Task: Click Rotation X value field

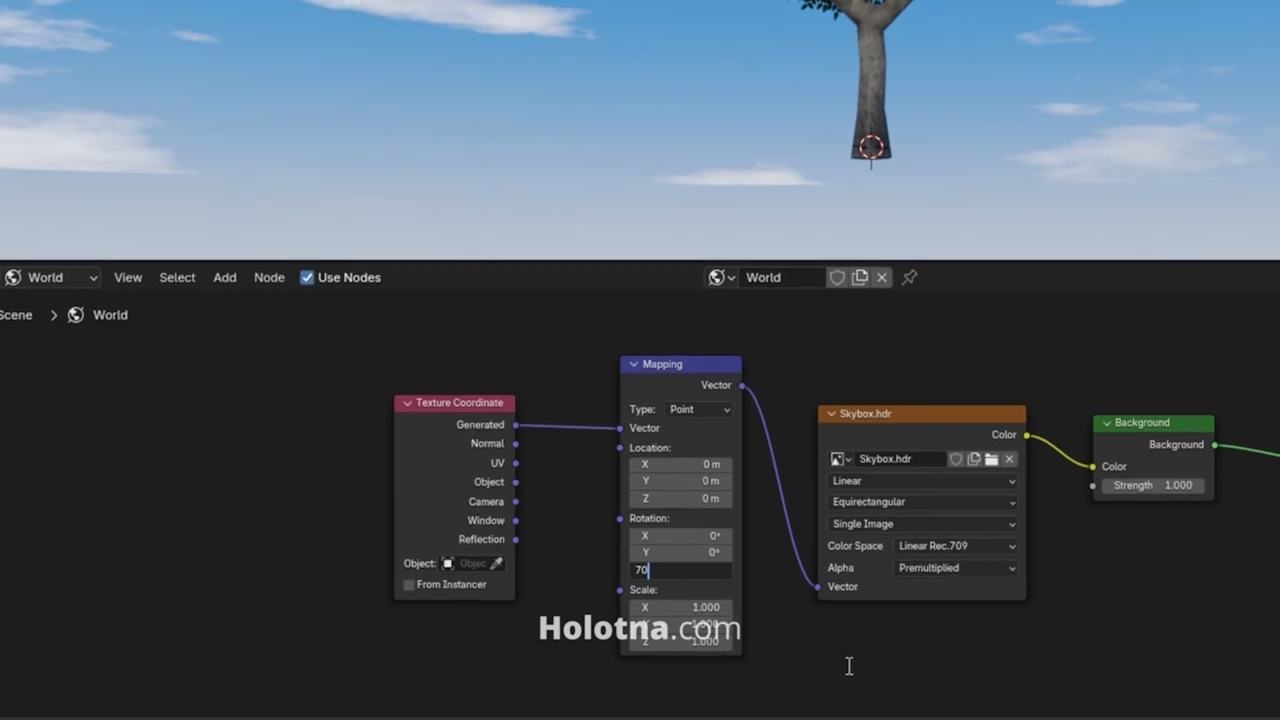Action: click(x=680, y=535)
